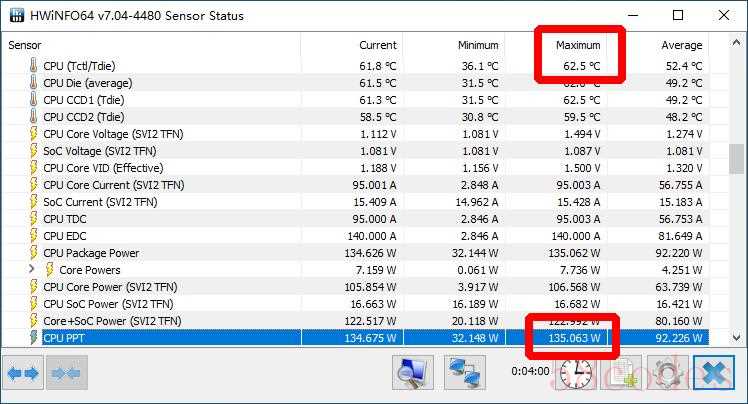Expand the Core Powers tree node
The height and width of the screenshot is (404, 748).
[x=31, y=269]
